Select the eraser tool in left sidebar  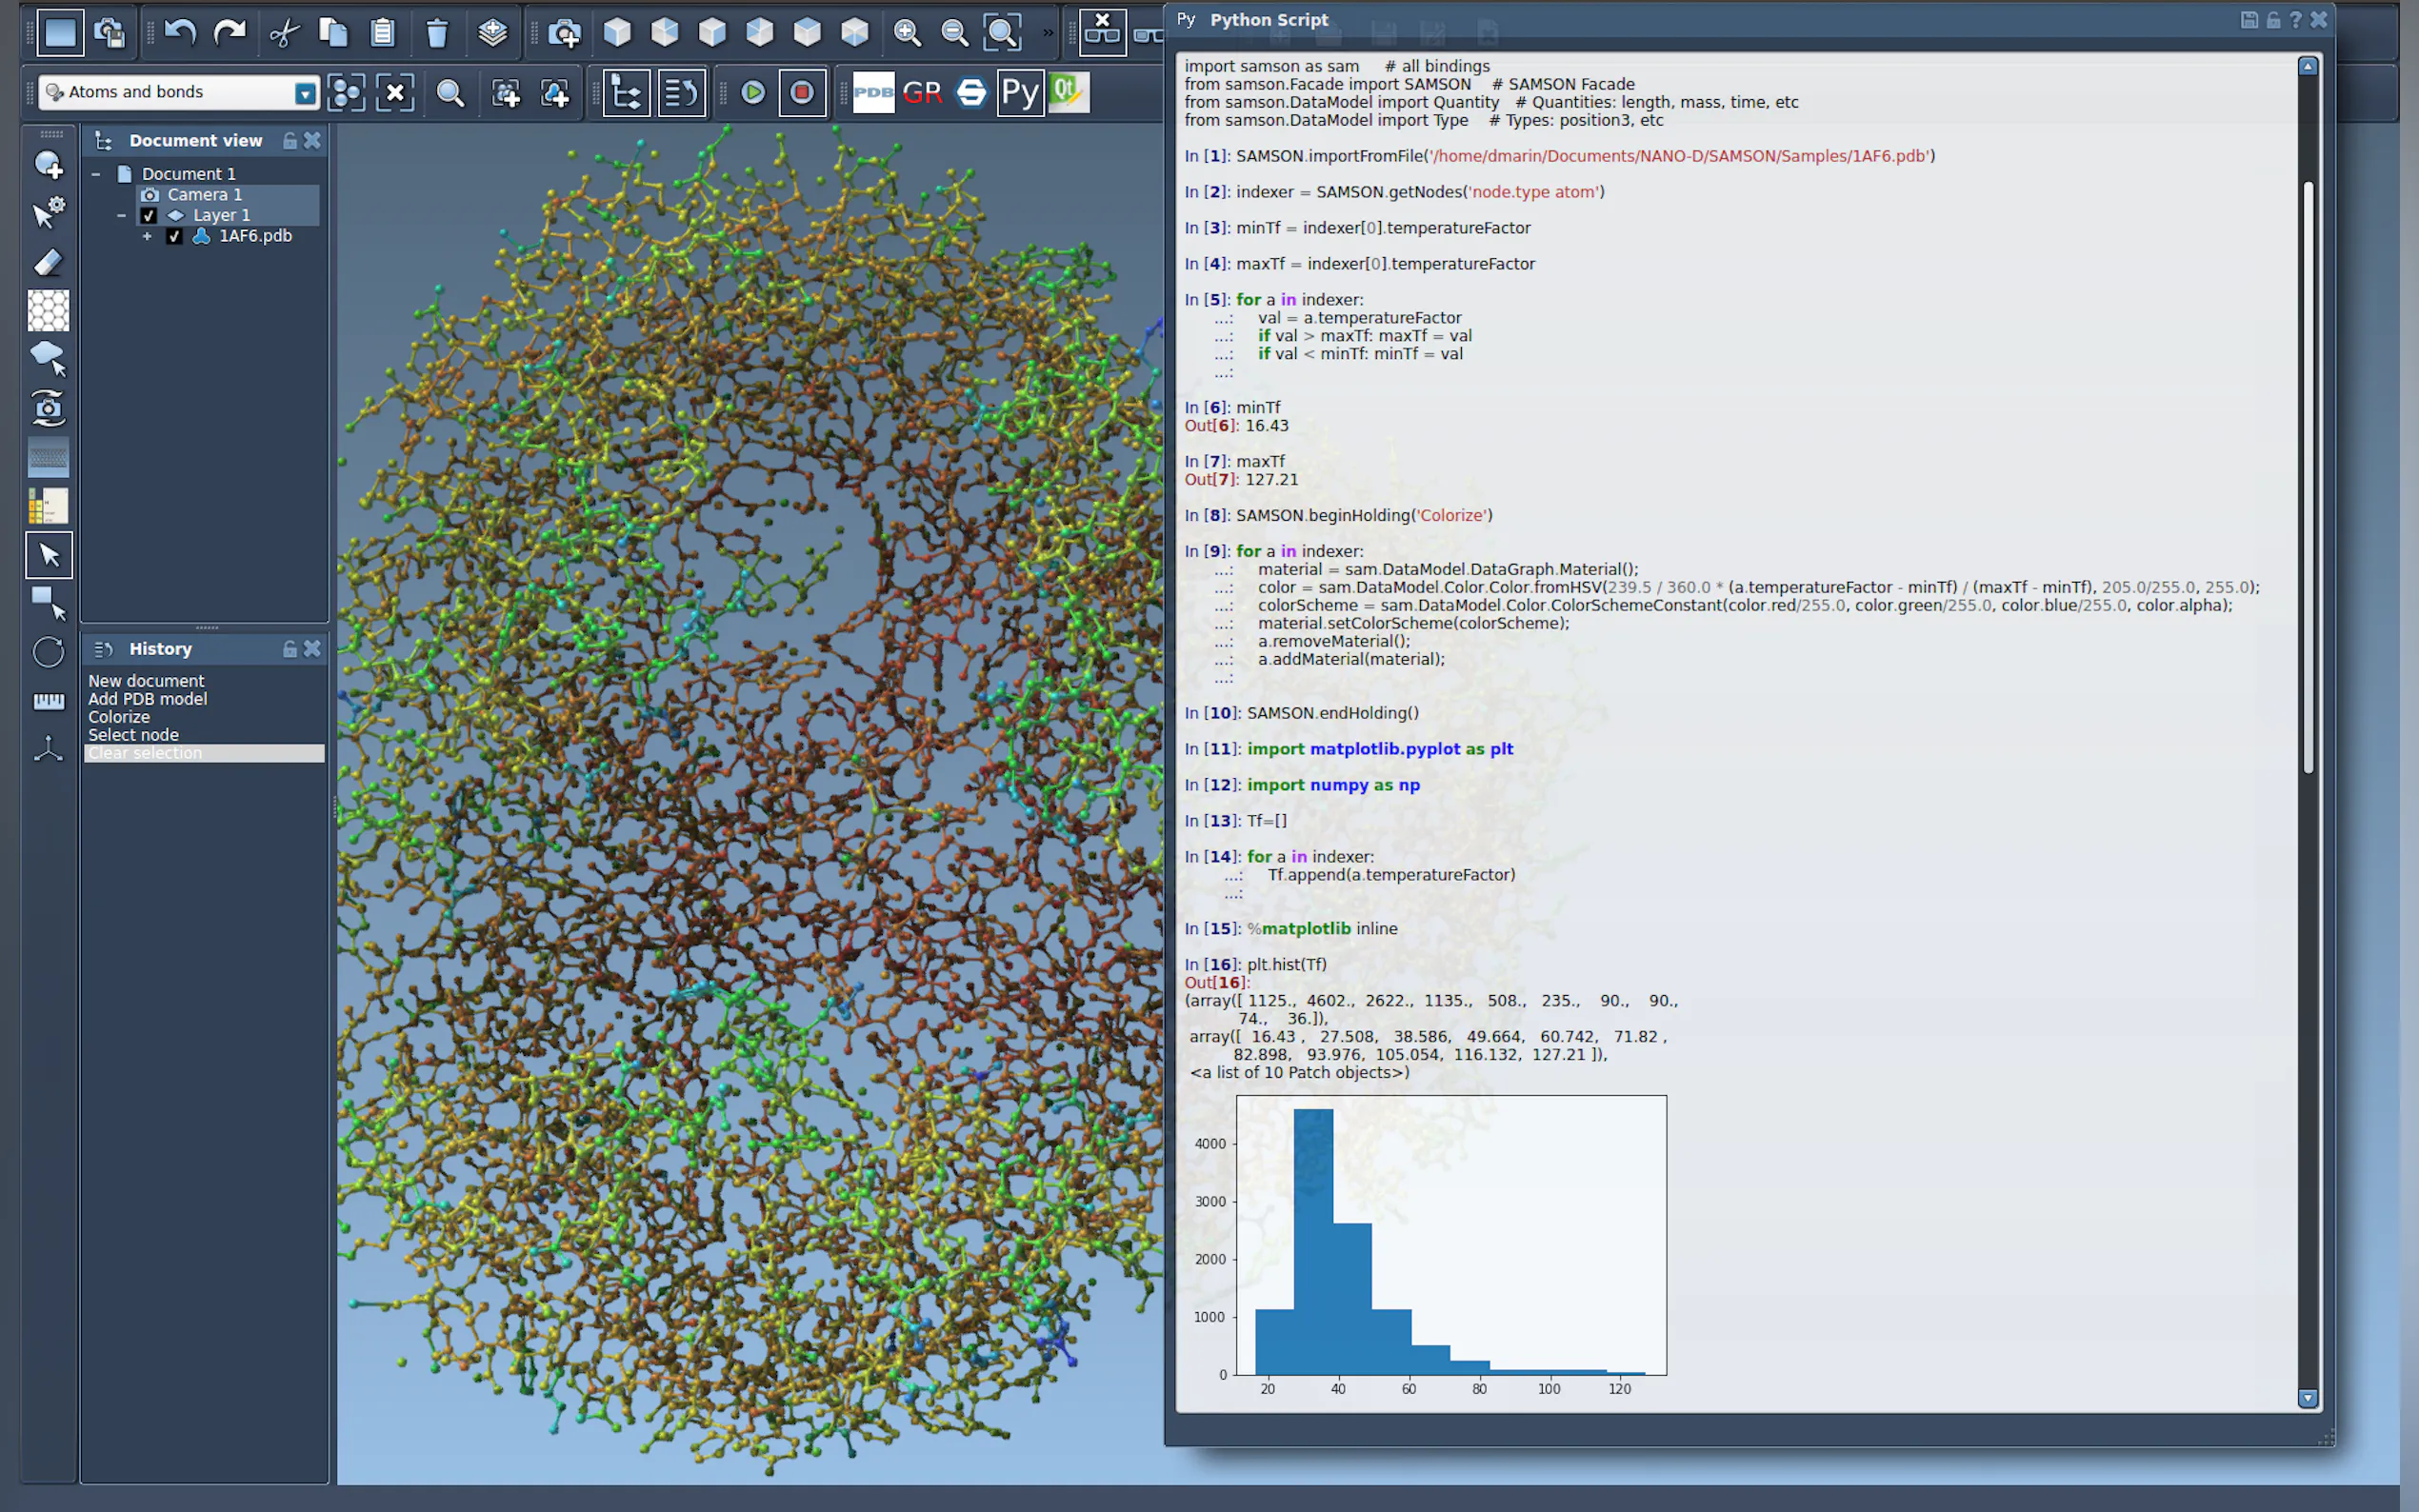click(x=48, y=262)
